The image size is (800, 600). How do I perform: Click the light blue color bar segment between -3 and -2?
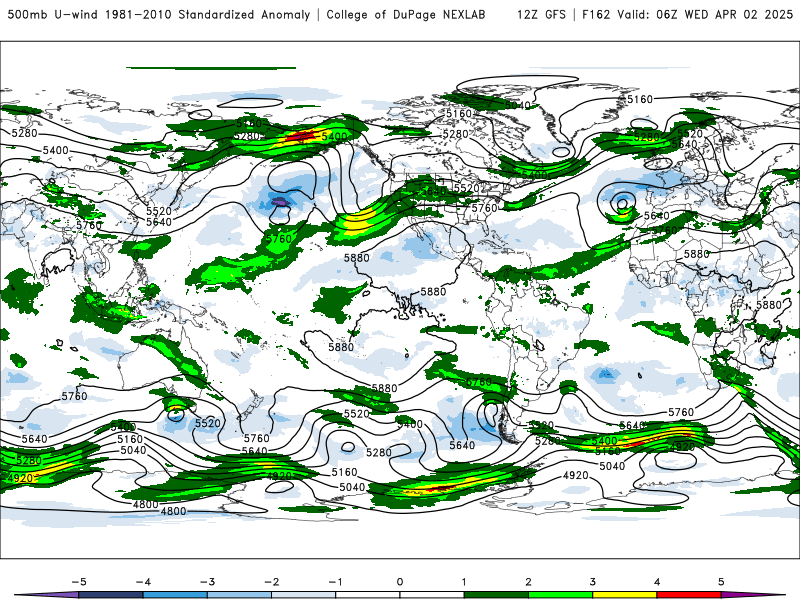pos(239,595)
